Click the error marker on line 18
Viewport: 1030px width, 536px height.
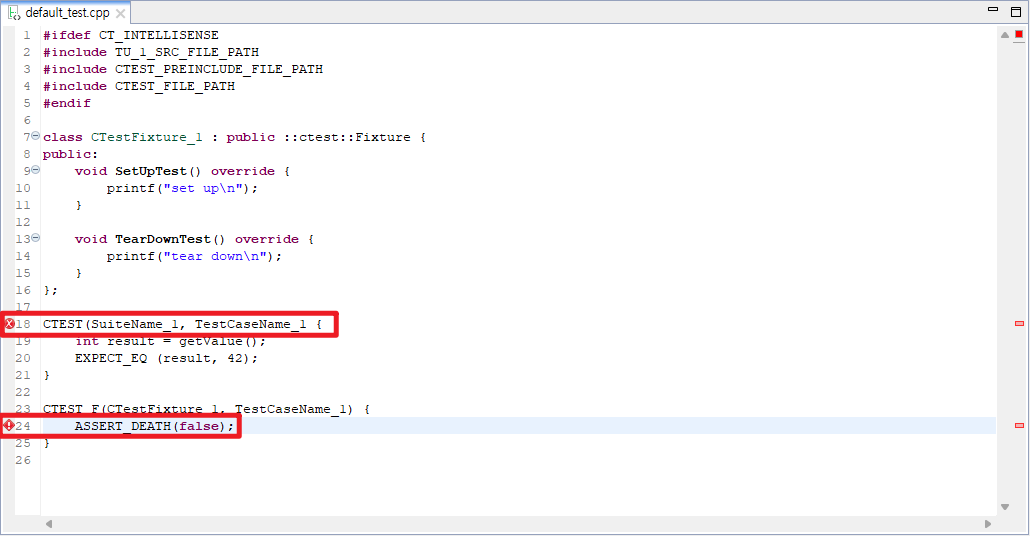point(9,324)
